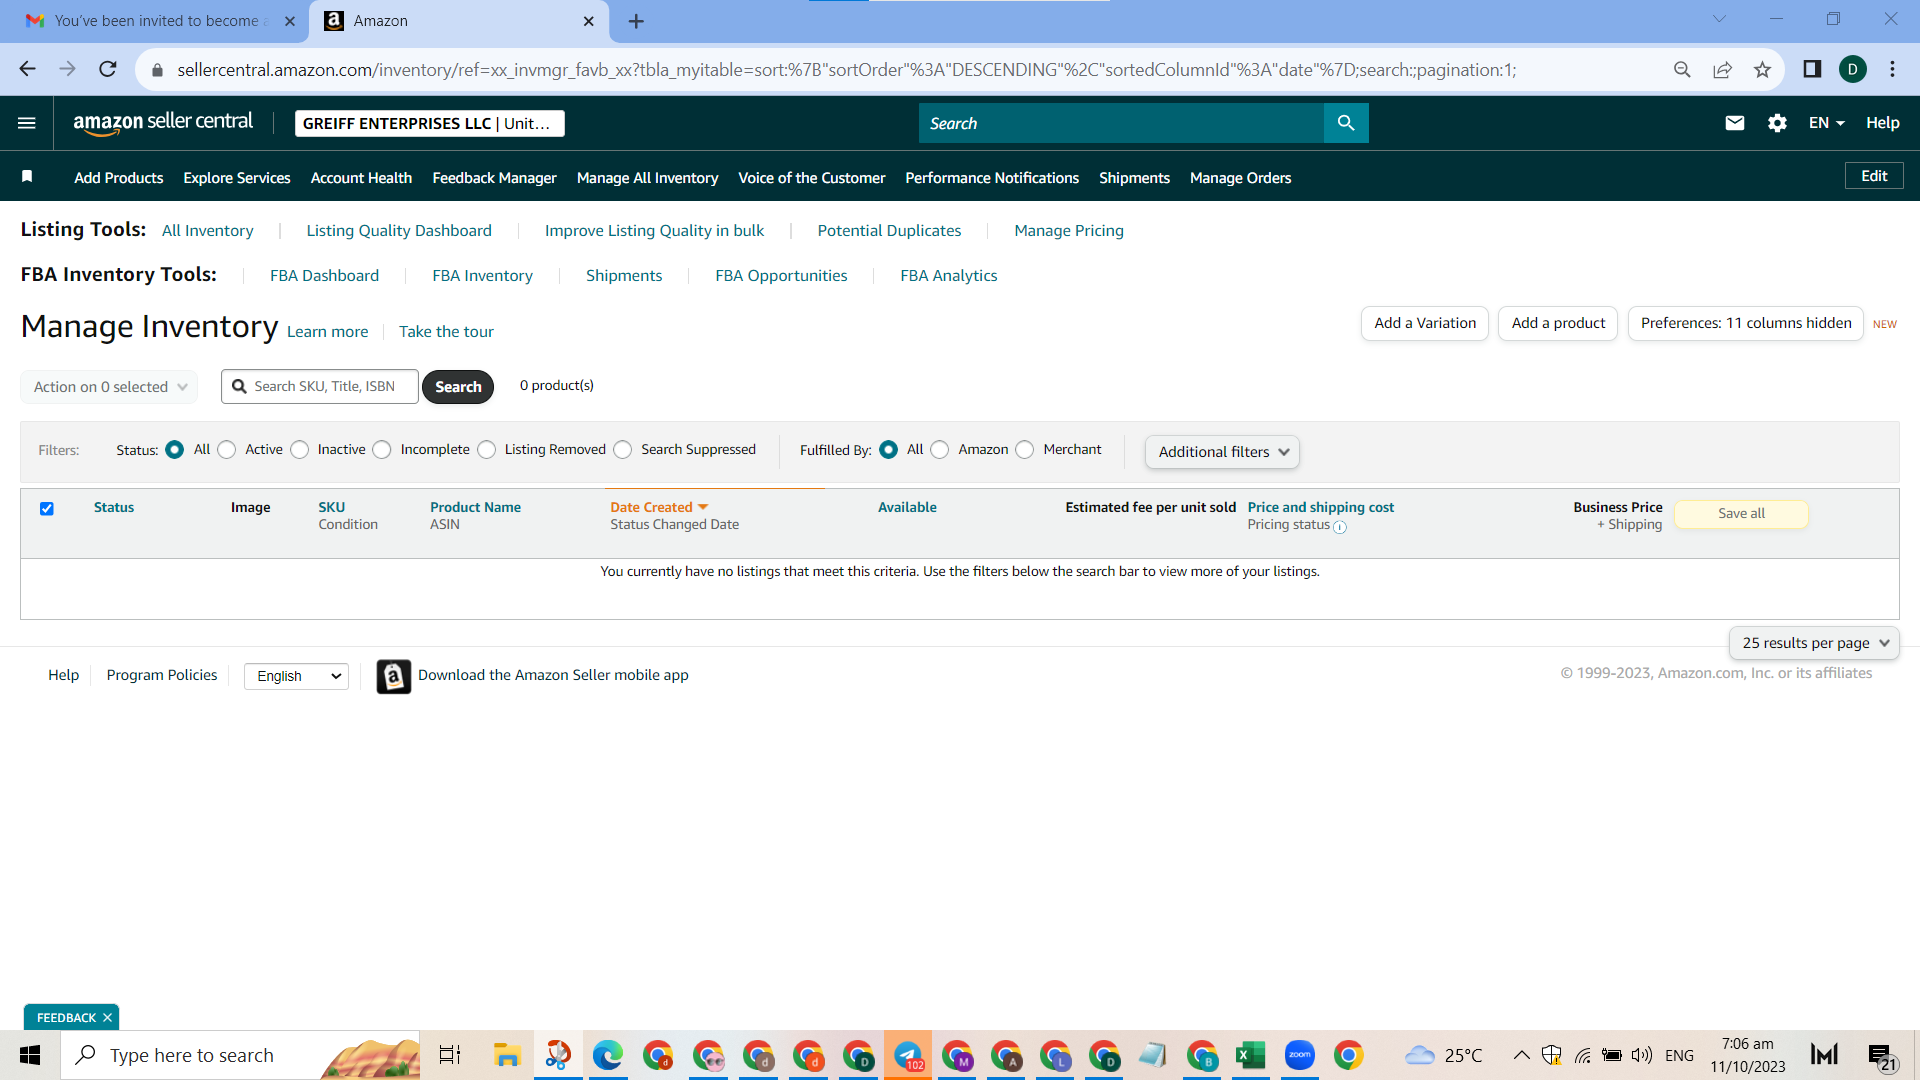Viewport: 1920px width, 1080px height.
Task: Open Preferences: 11 columns hidden
Action: click(1746, 324)
